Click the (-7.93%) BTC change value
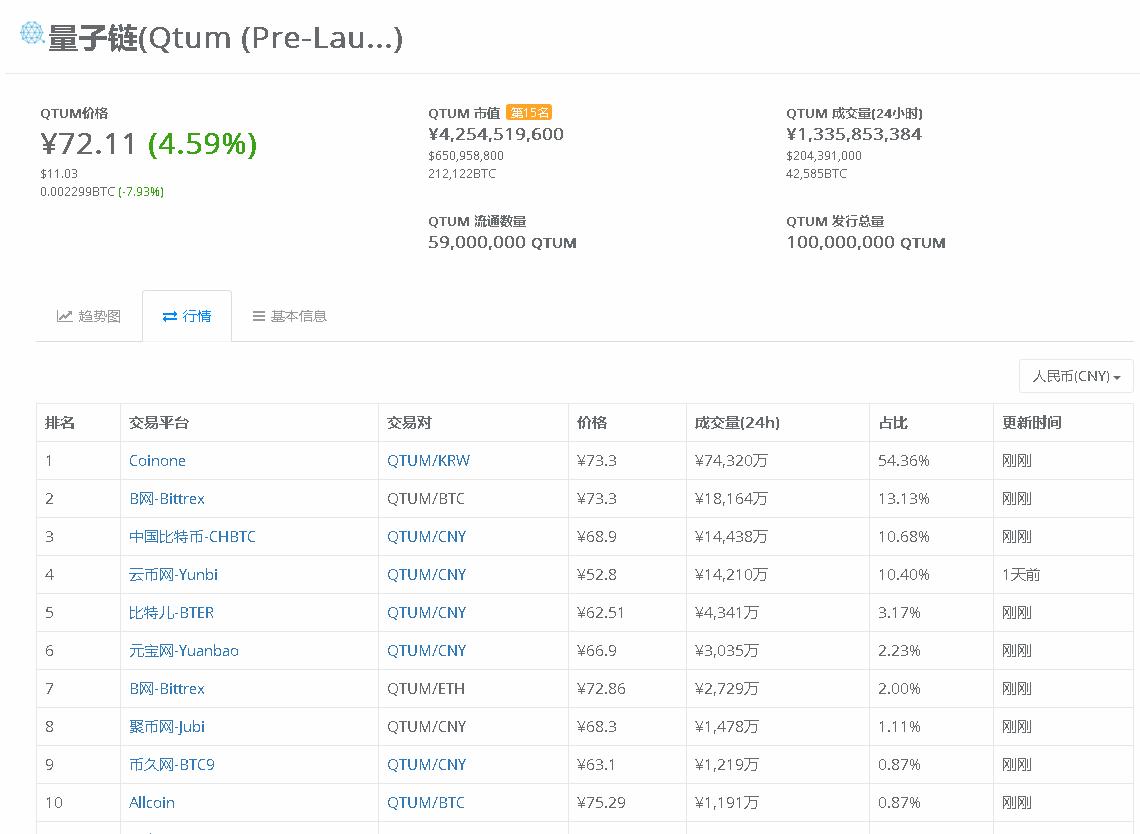The height and width of the screenshot is (834, 1140). (141, 192)
